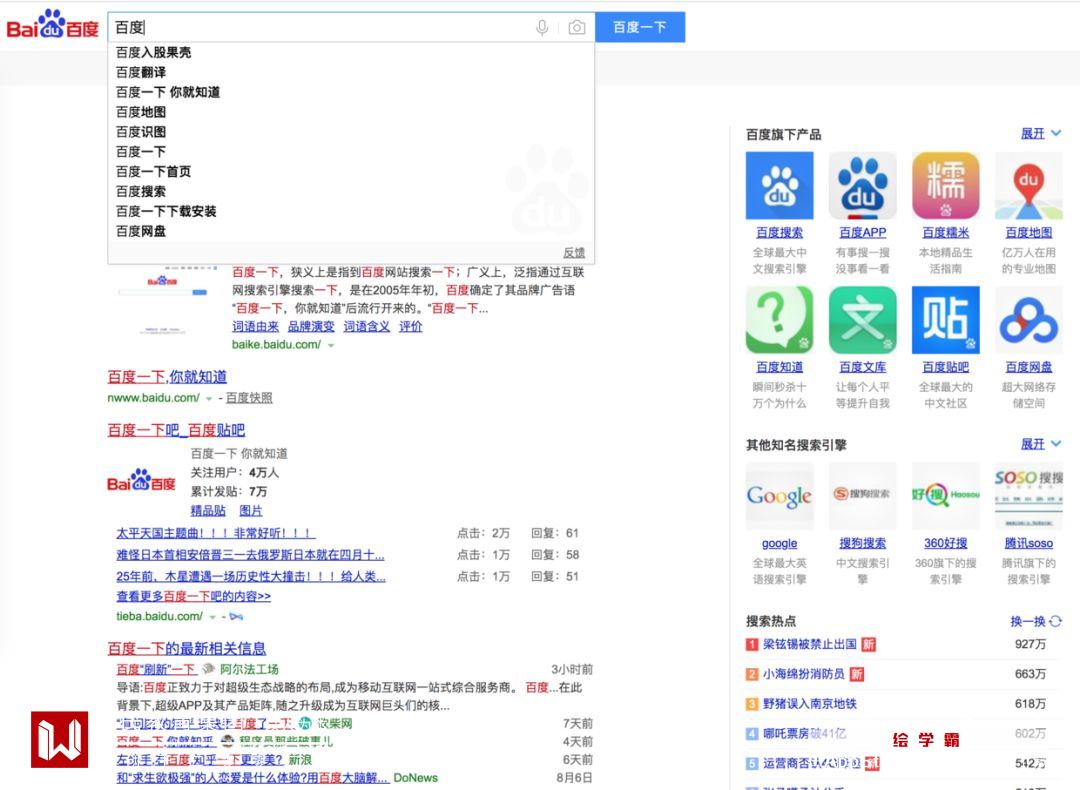1080x790 pixels.
Task: Open the 百度地图 product icon
Action: click(1029, 185)
